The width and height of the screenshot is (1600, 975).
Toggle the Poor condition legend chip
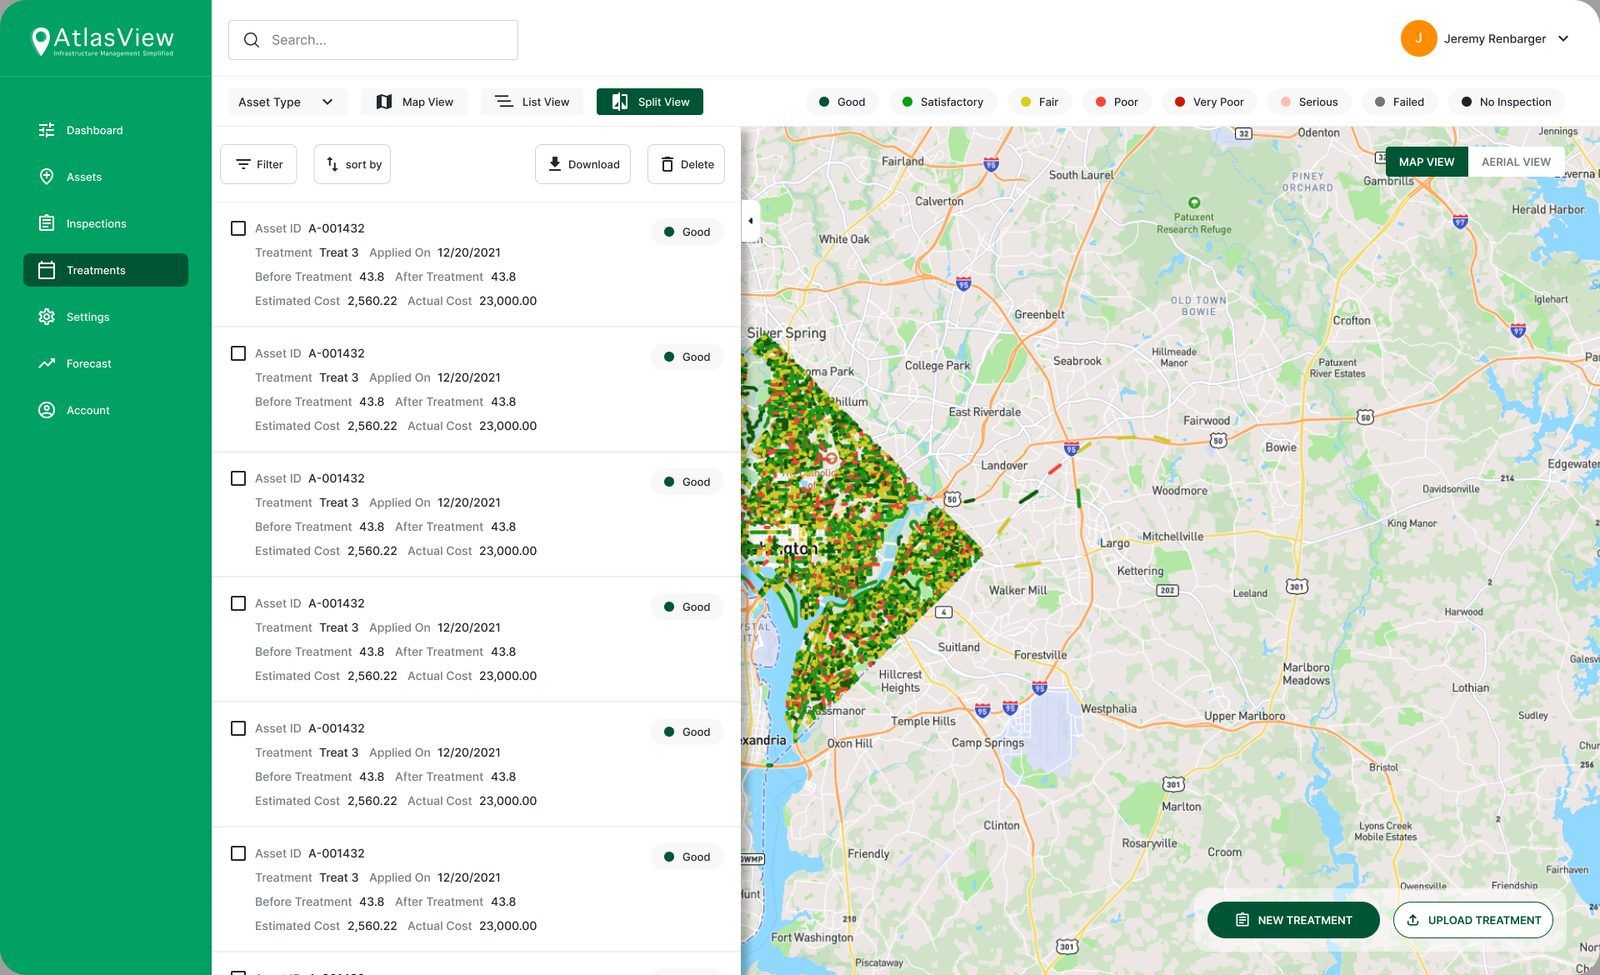pyautogui.click(x=1117, y=102)
